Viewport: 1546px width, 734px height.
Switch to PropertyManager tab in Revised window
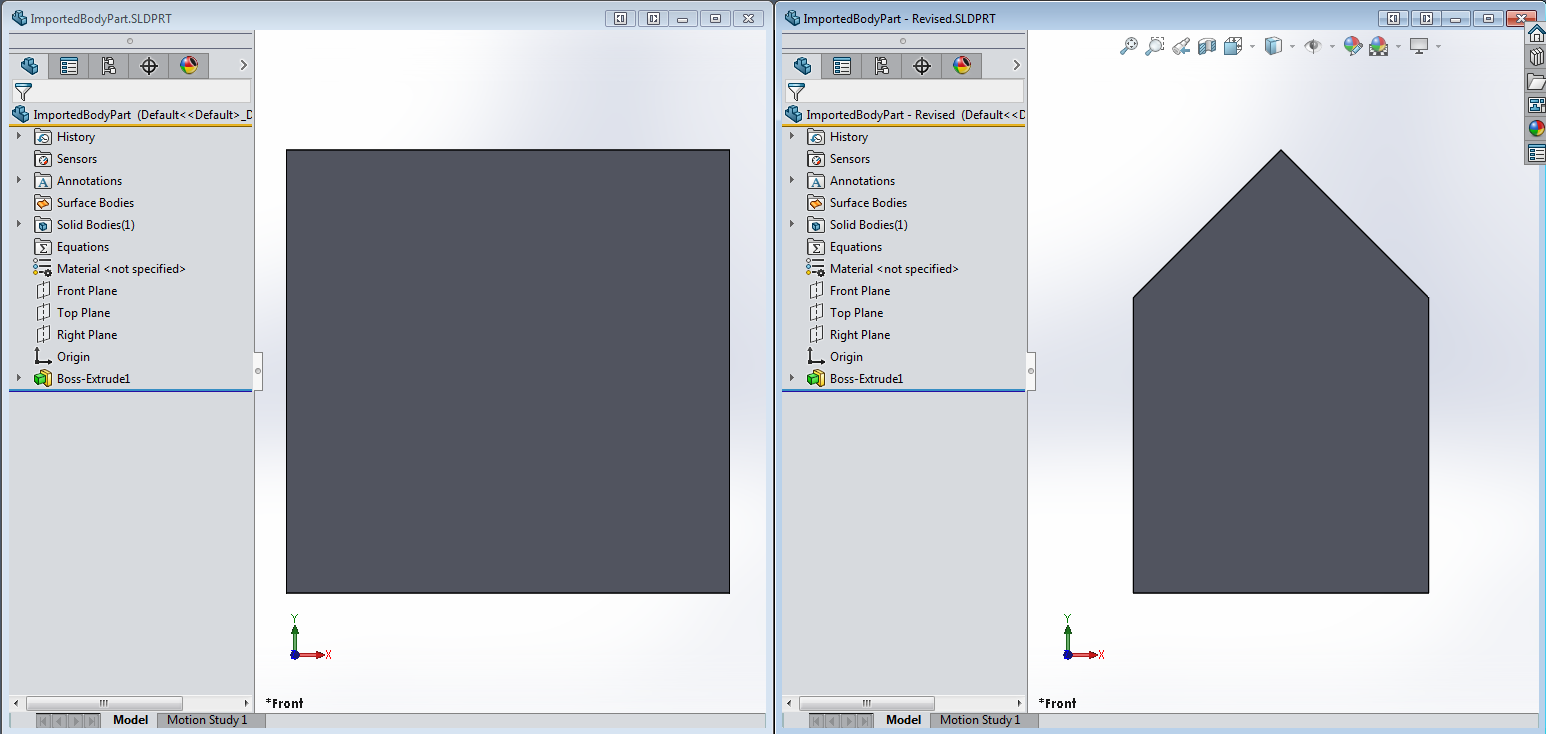[842, 66]
